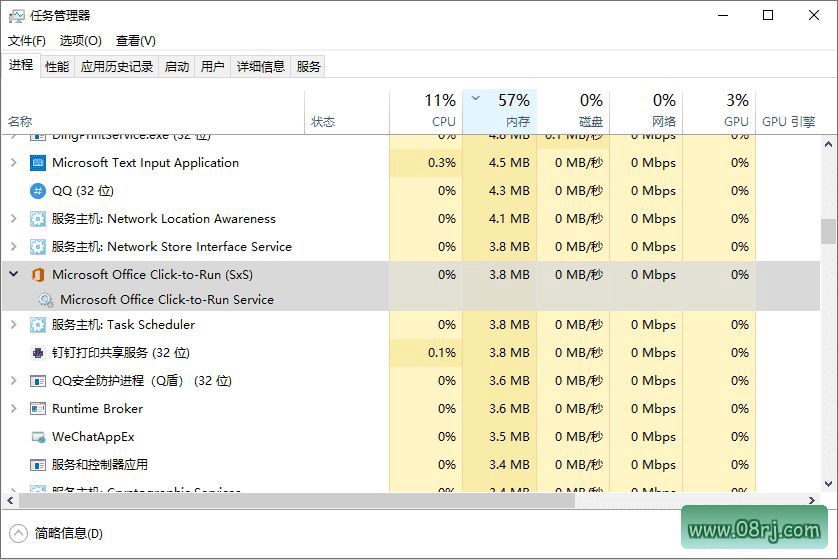Screen dimensions: 838x559
Task: Sort by the GPU 引擎 column header
Action: click(x=788, y=112)
